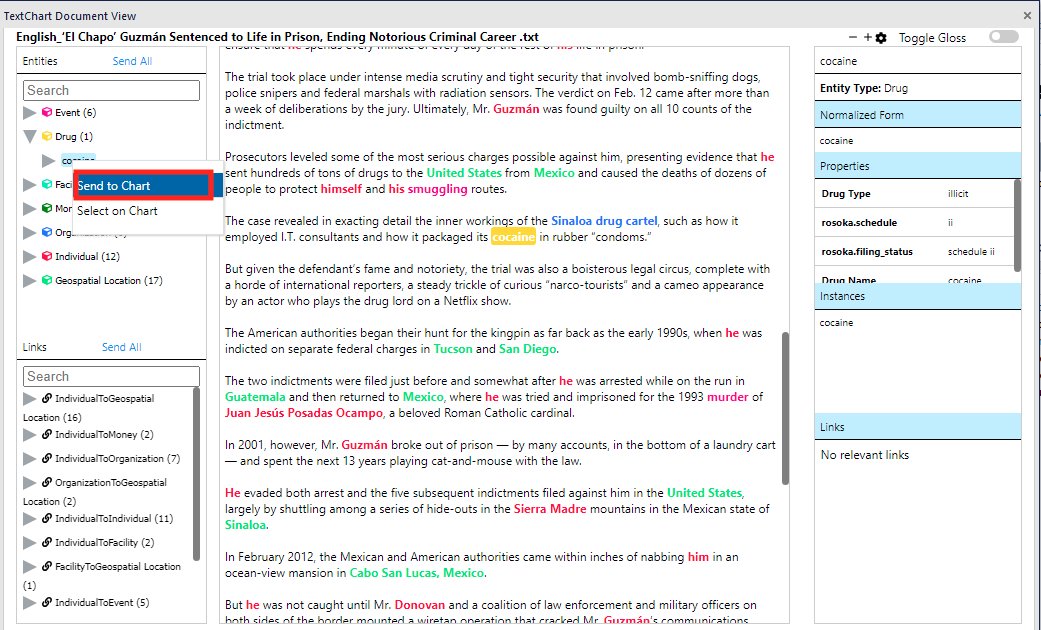Choose Send to Chart from context menu
Screen dimensions: 1041x630
click(142, 186)
